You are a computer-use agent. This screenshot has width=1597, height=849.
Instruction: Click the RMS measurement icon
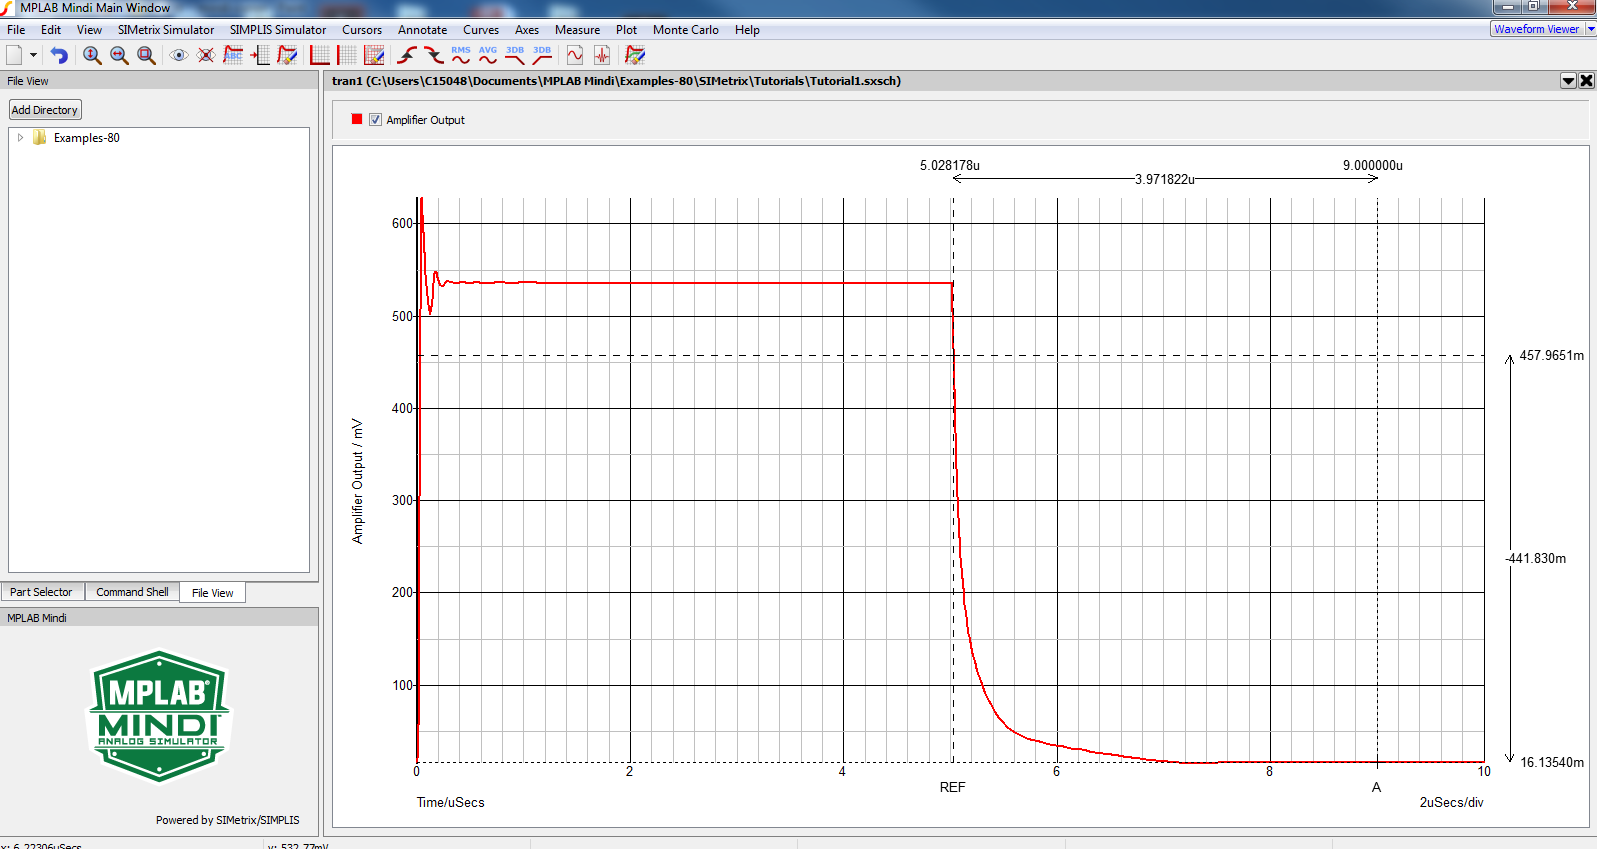[460, 55]
